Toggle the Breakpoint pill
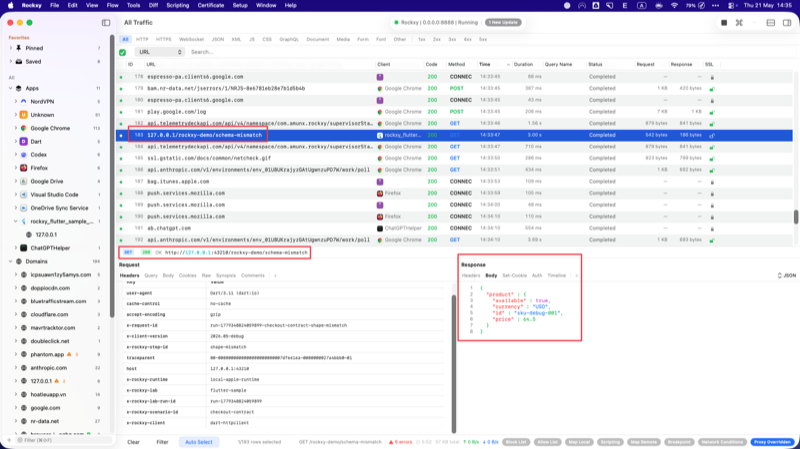Viewport: 800px width, 449px height. 679,442
